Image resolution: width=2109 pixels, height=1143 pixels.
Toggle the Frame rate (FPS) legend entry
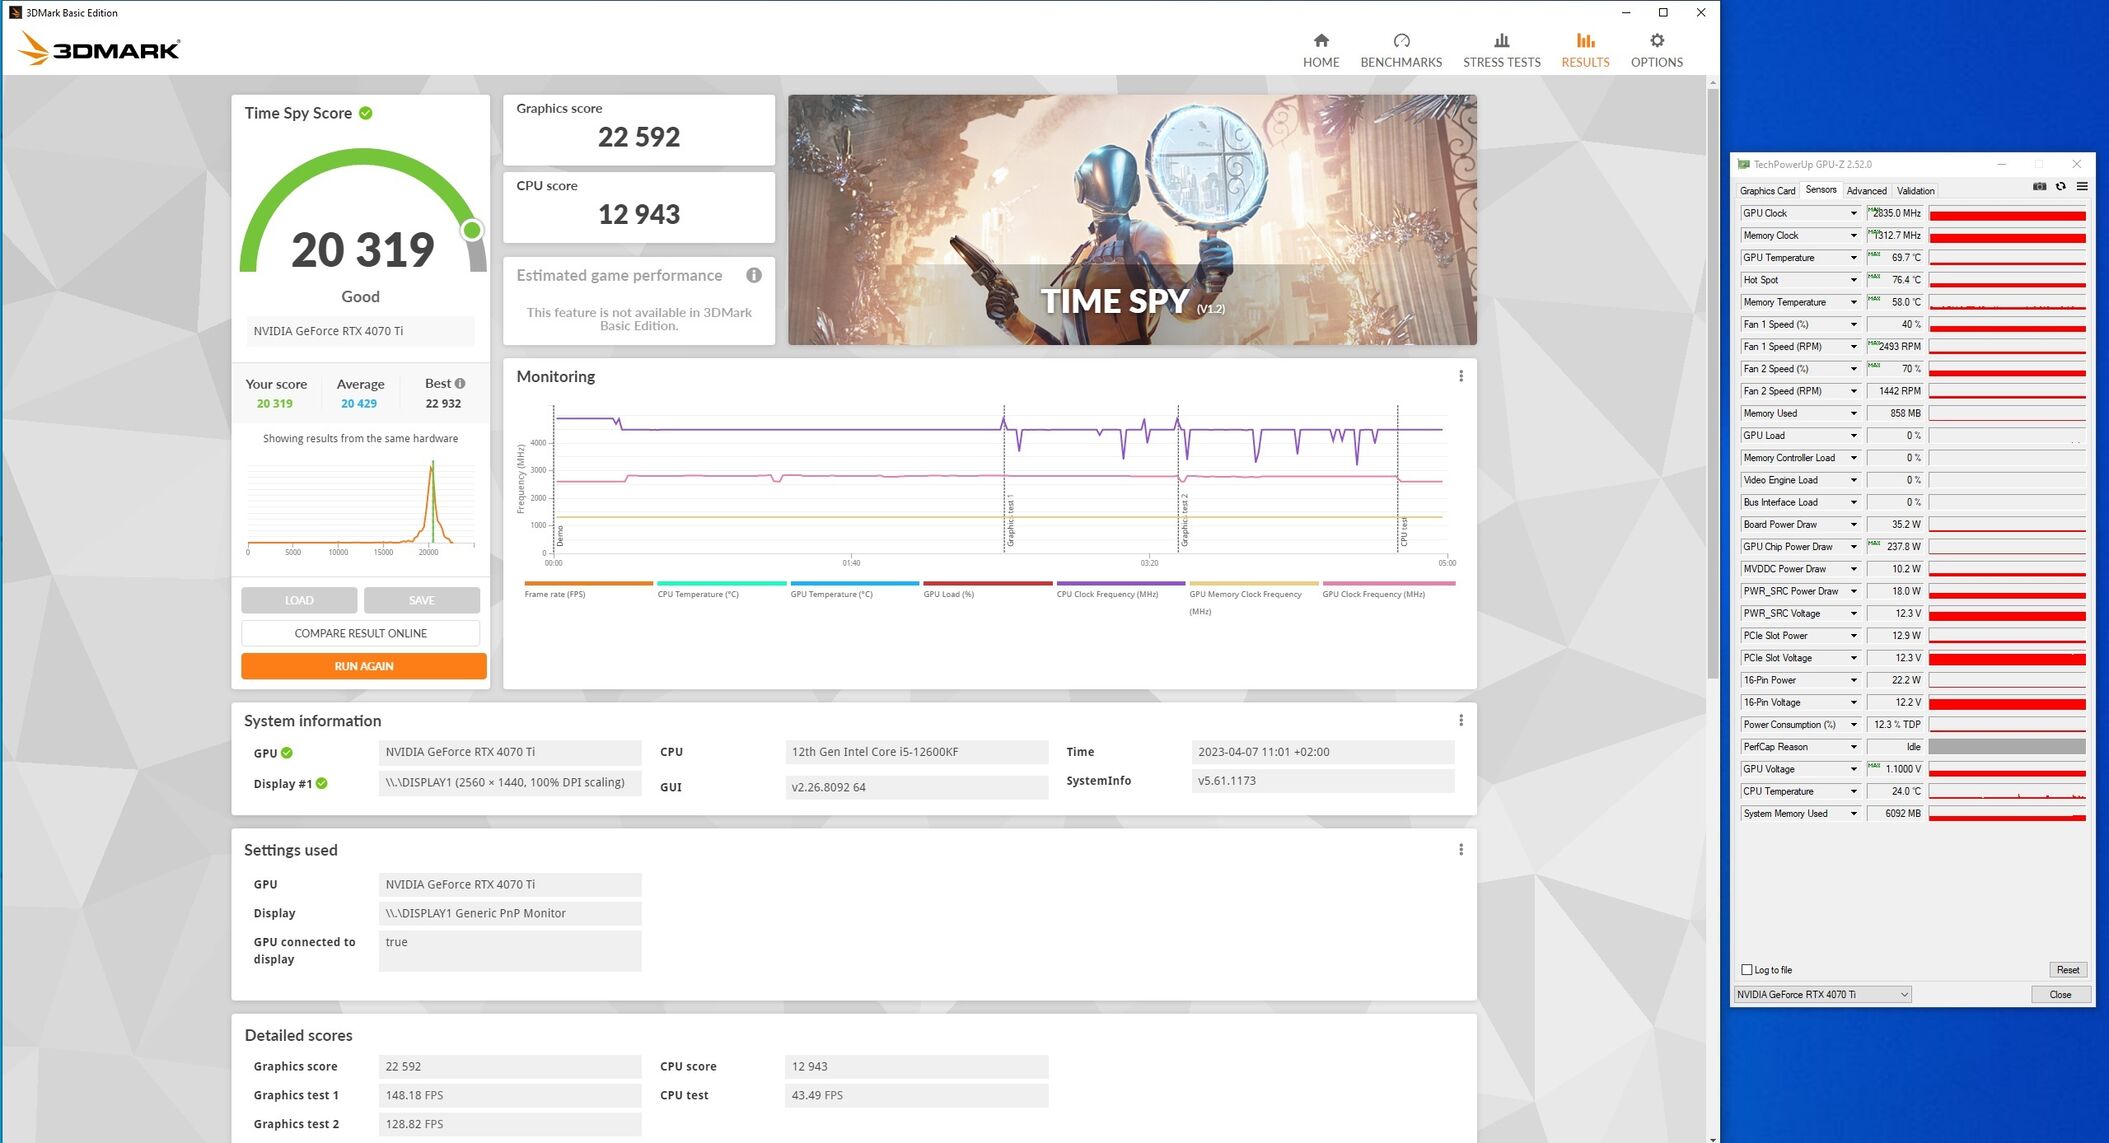pos(588,588)
